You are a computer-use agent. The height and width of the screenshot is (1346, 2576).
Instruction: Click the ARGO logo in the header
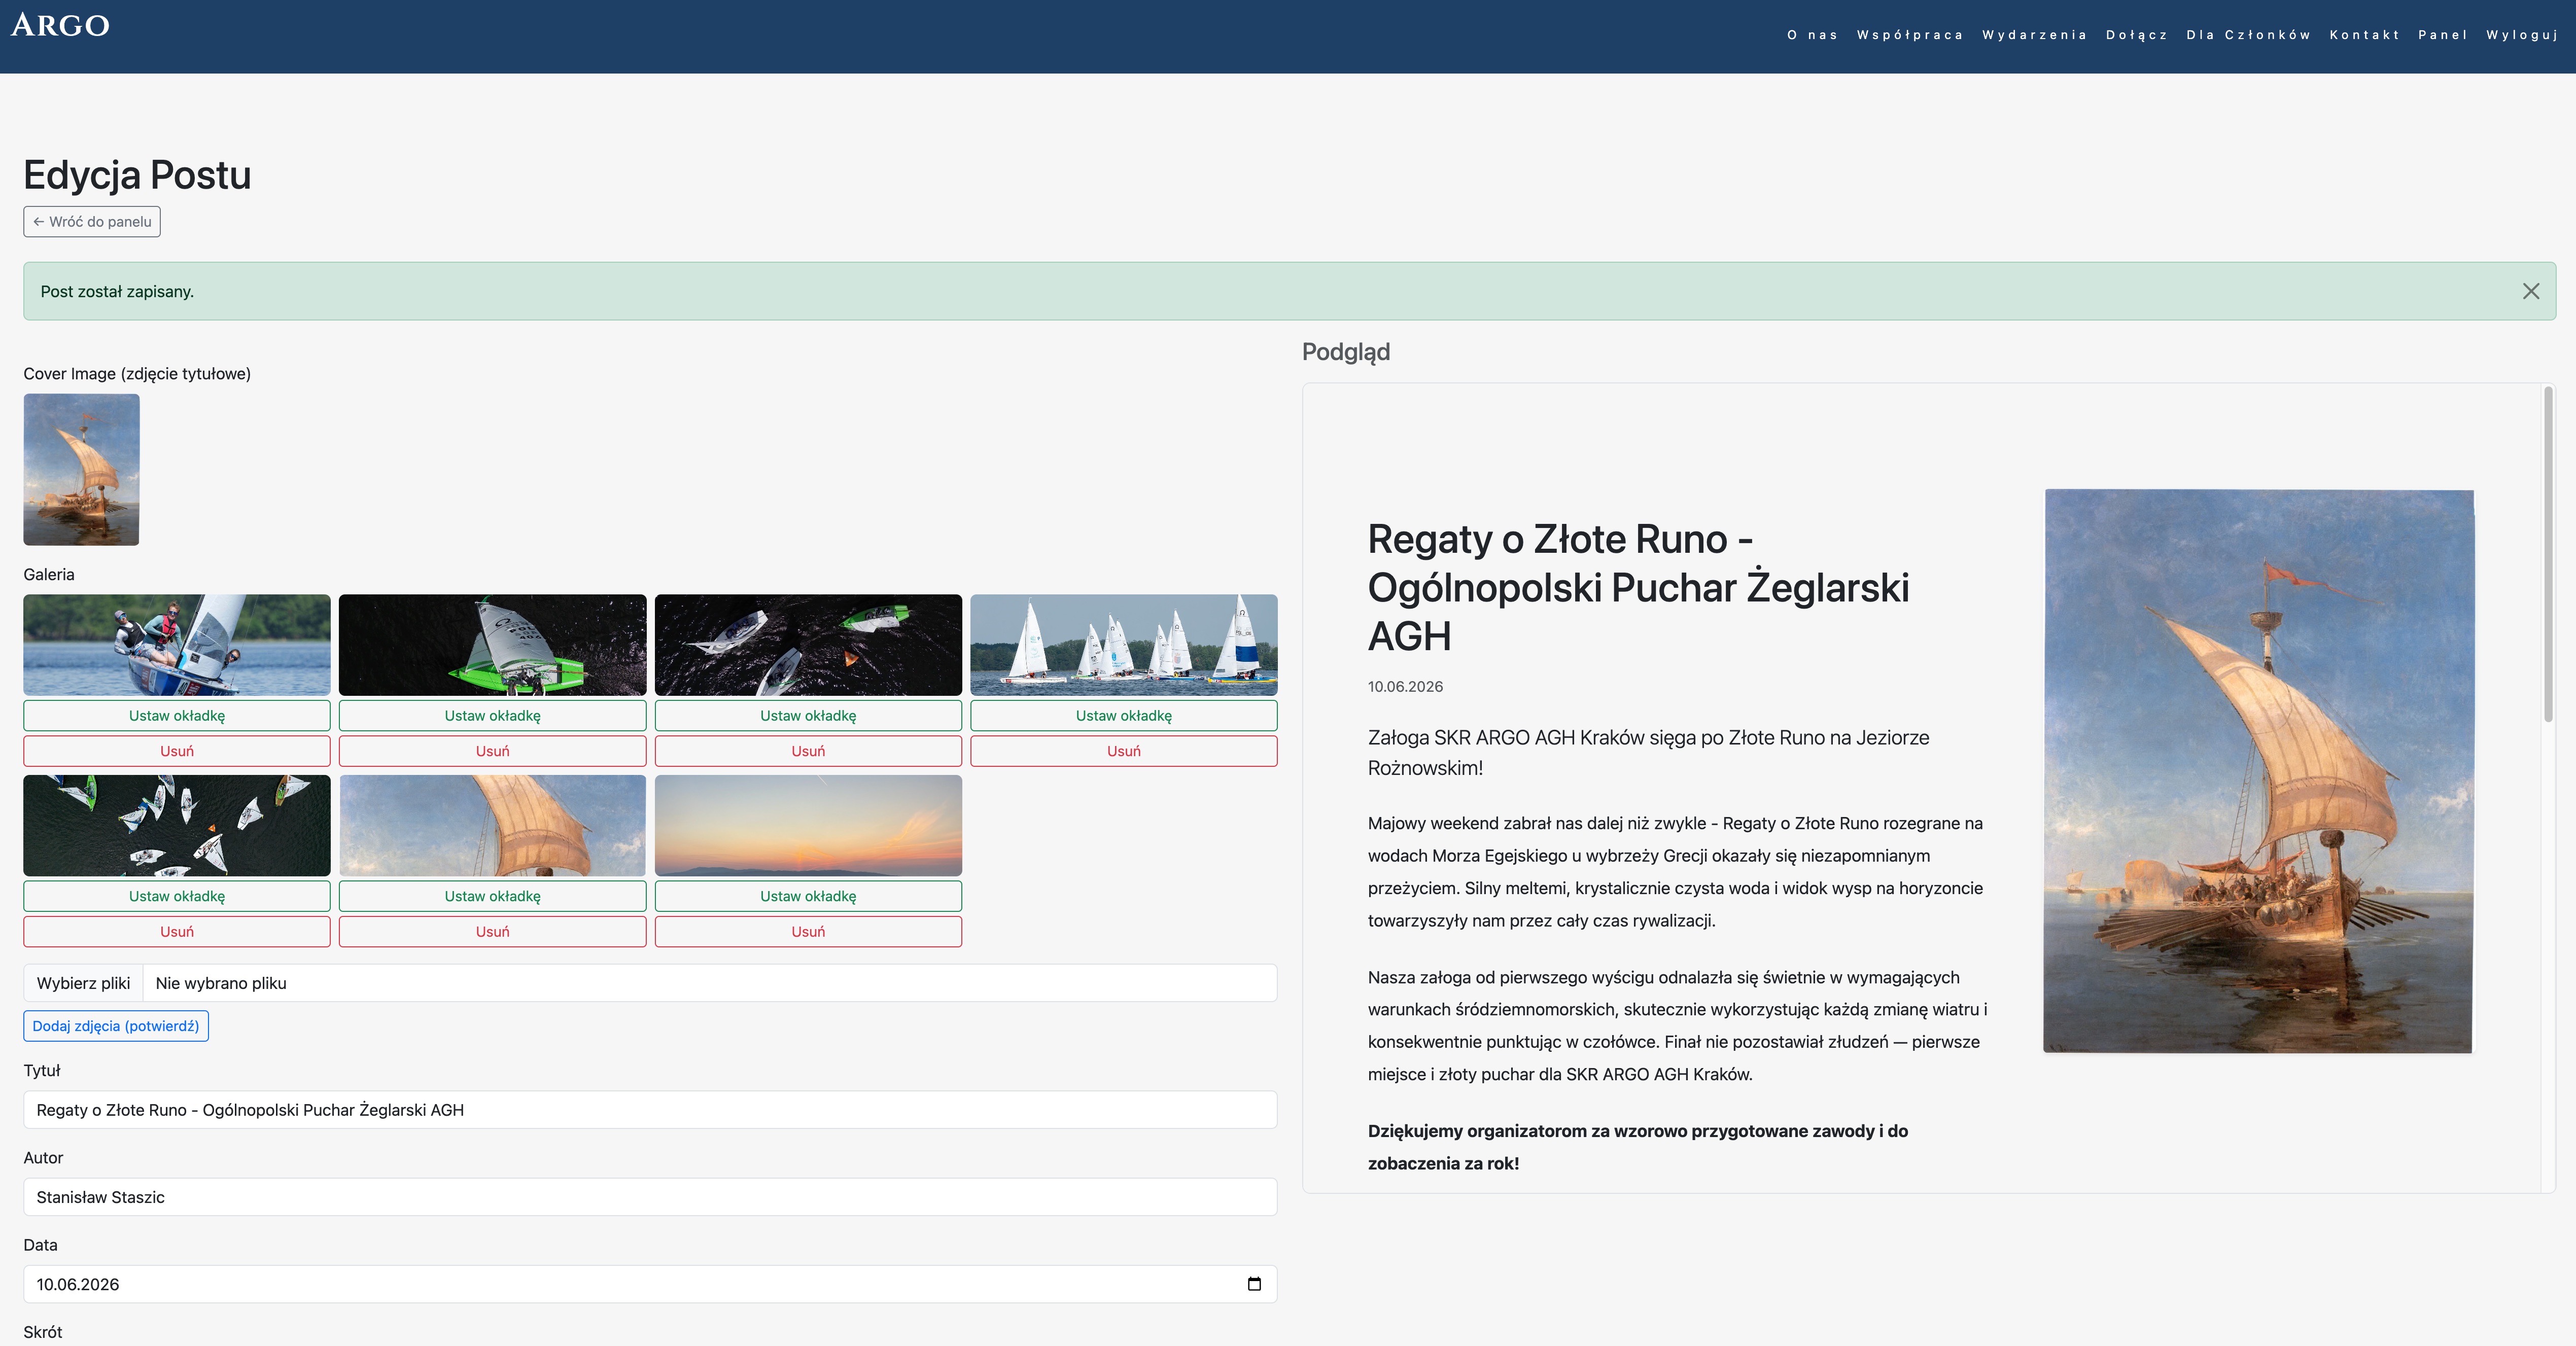tap(60, 25)
